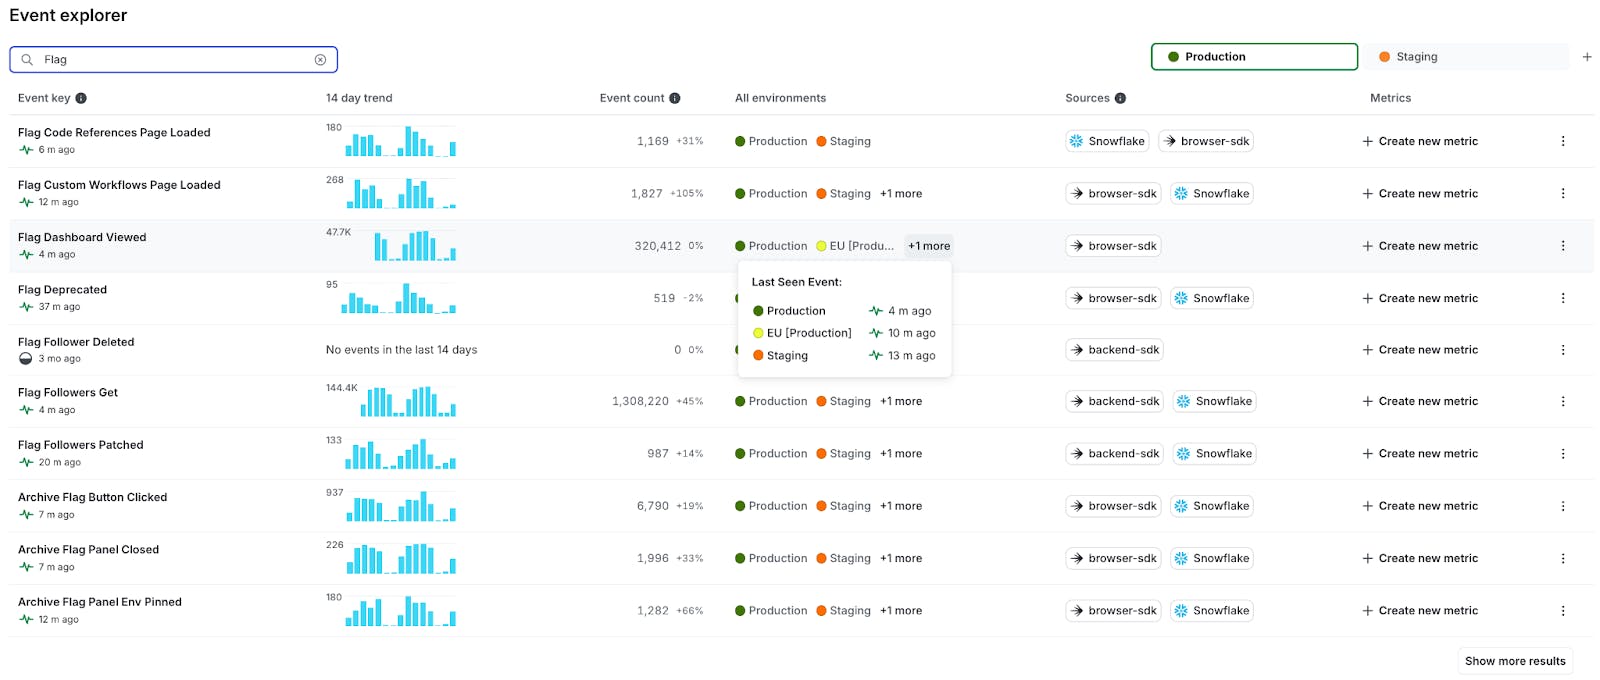Open kebab menu for Flag Code References row
Image resolution: width=1600 pixels, height=680 pixels.
pos(1563,141)
